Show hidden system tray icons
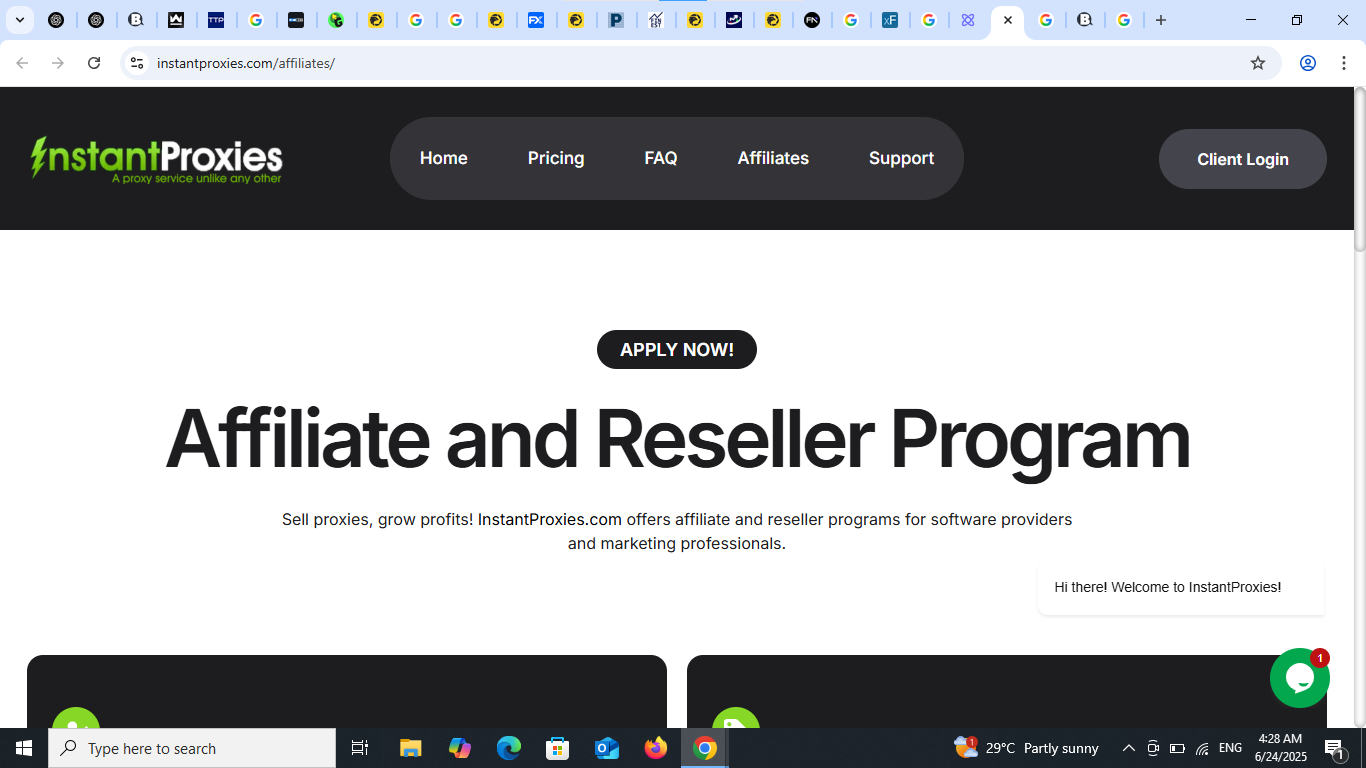Screen dimensions: 1366x768 (x=1129, y=748)
